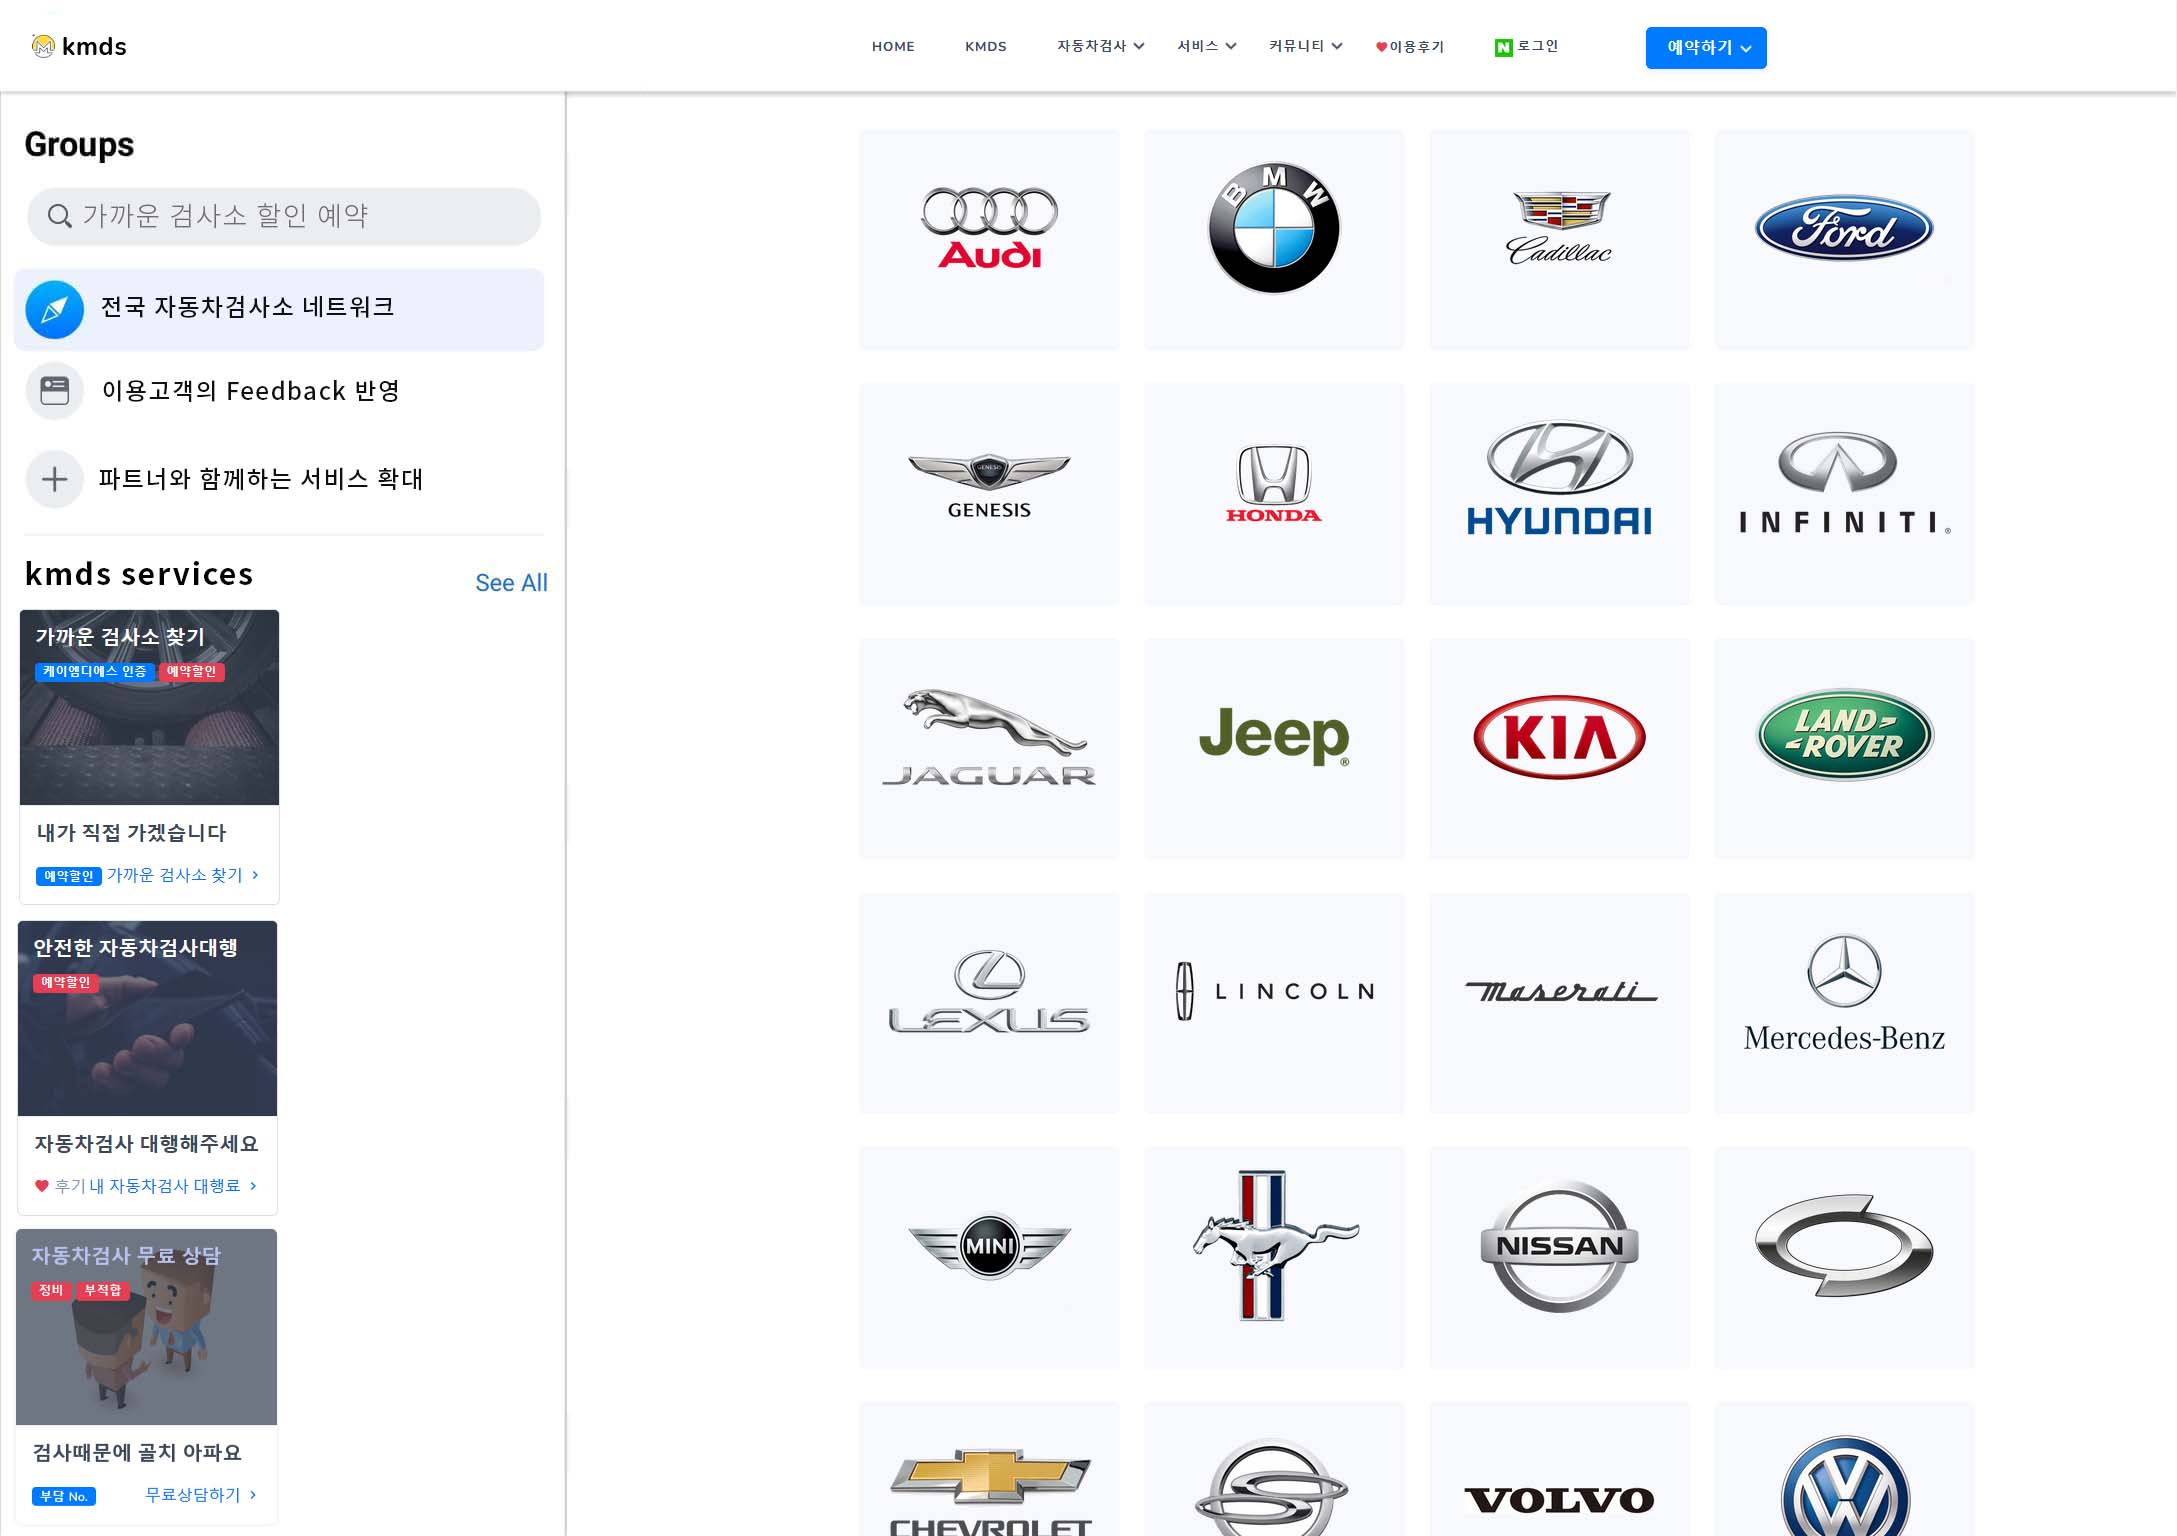Select the Ford oval logo
2177x1536 pixels.
[1844, 228]
